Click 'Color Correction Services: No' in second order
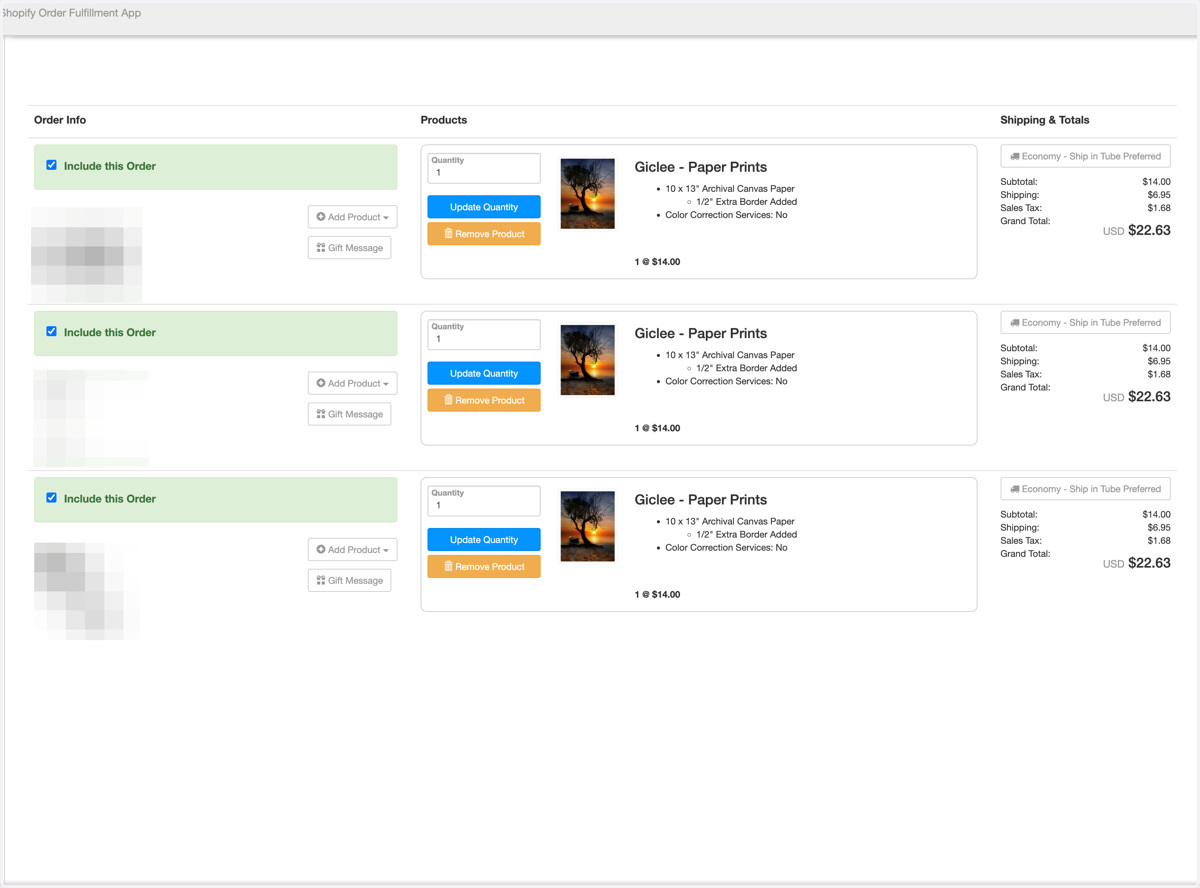Screen dimensions: 1200x888 (726, 381)
